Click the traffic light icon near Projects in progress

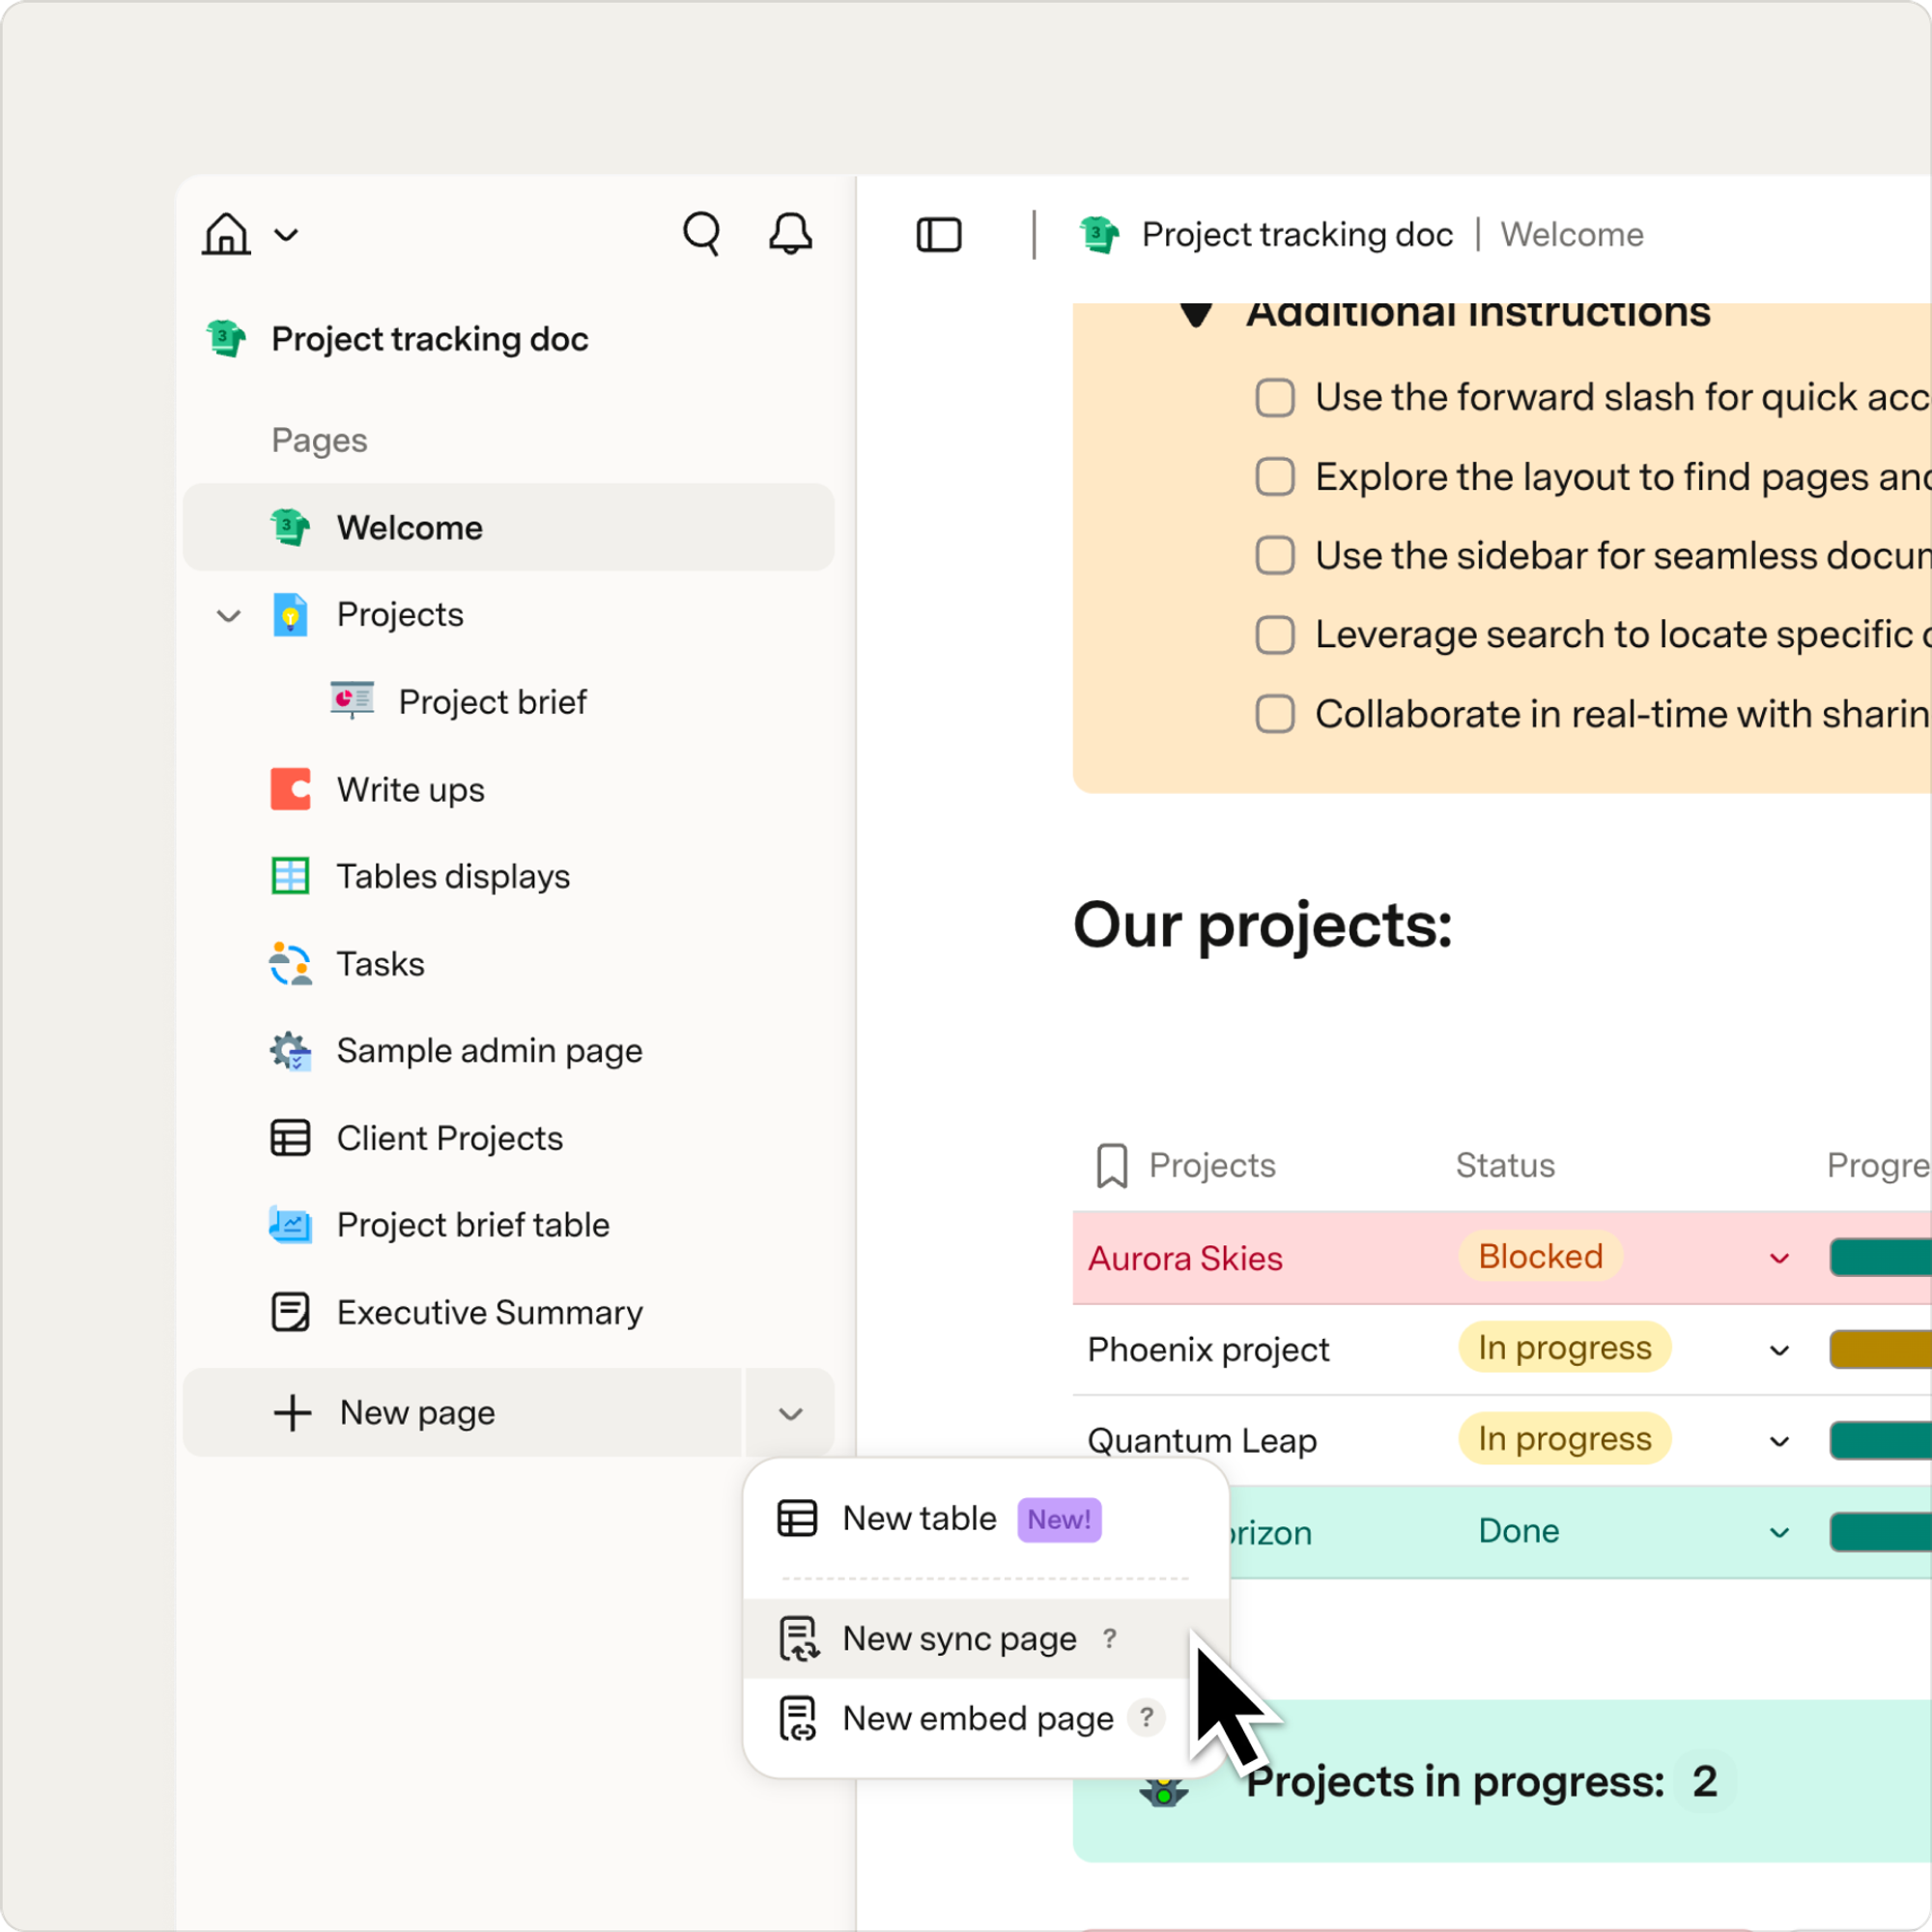(x=1164, y=1792)
